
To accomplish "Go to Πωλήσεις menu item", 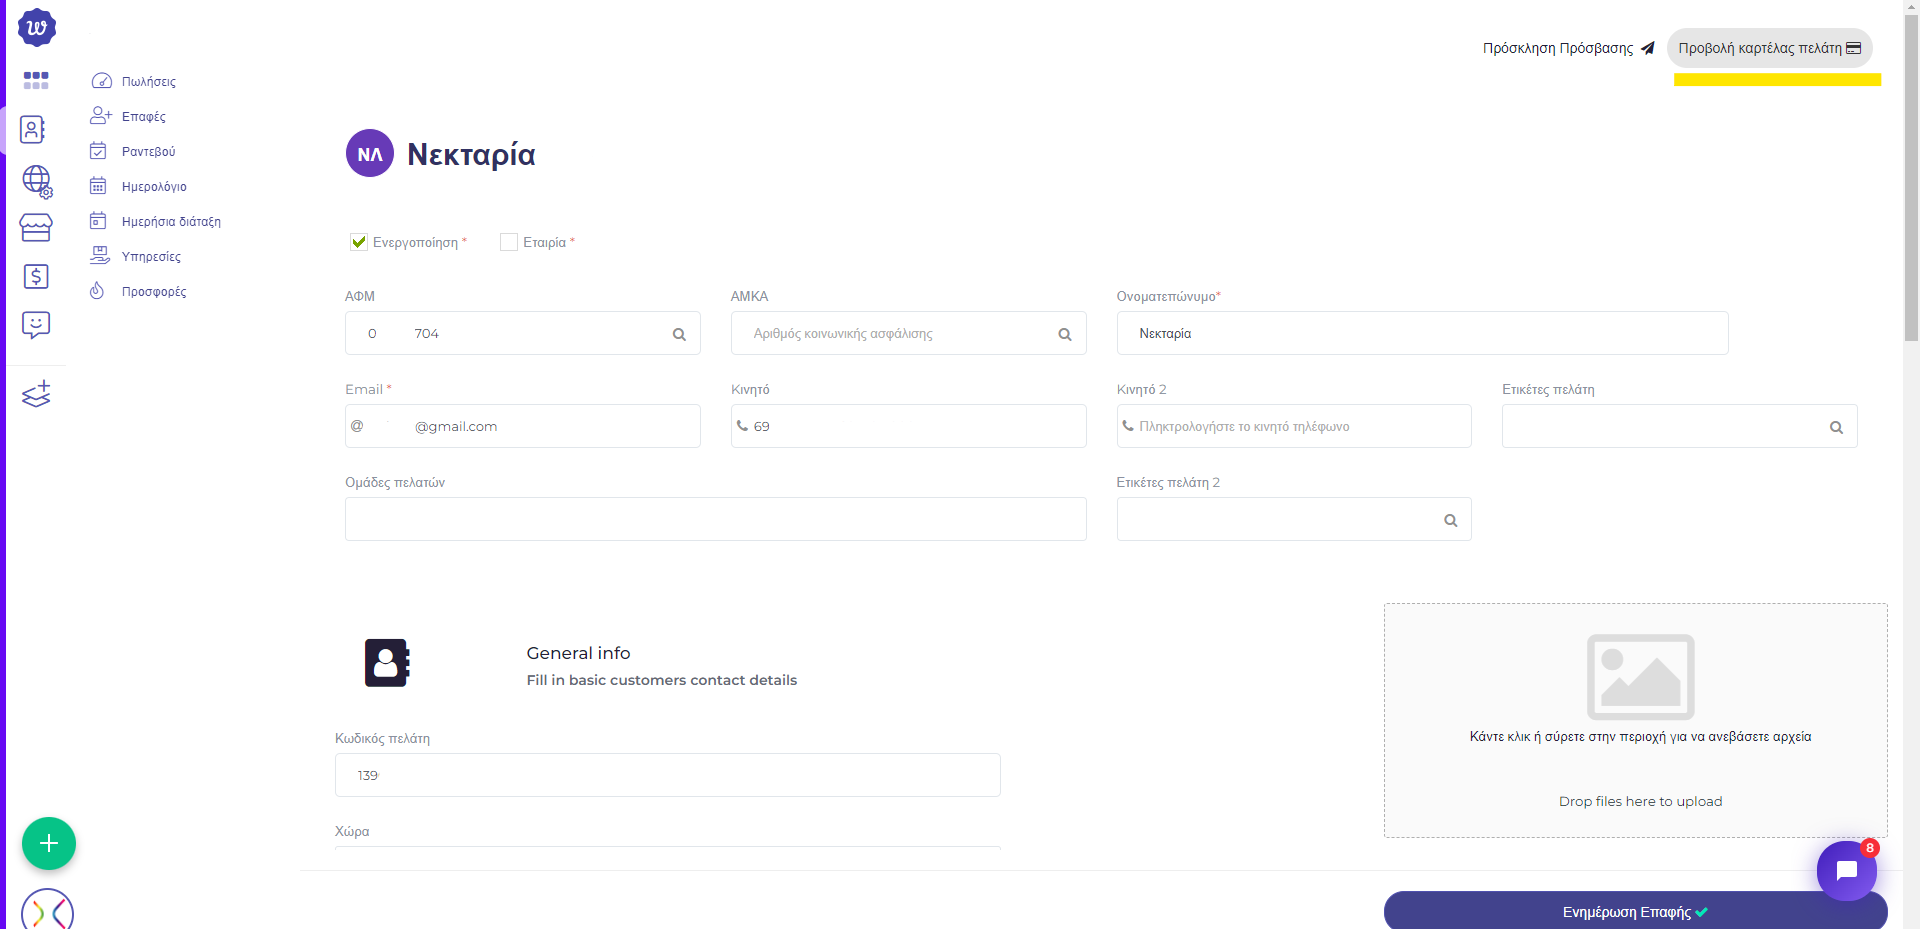I will point(148,82).
